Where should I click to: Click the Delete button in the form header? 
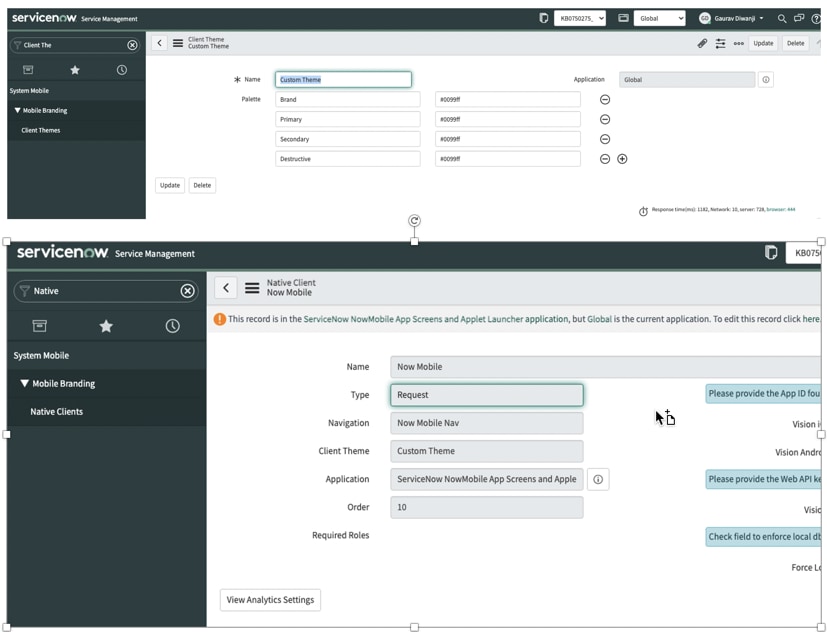[x=795, y=43]
